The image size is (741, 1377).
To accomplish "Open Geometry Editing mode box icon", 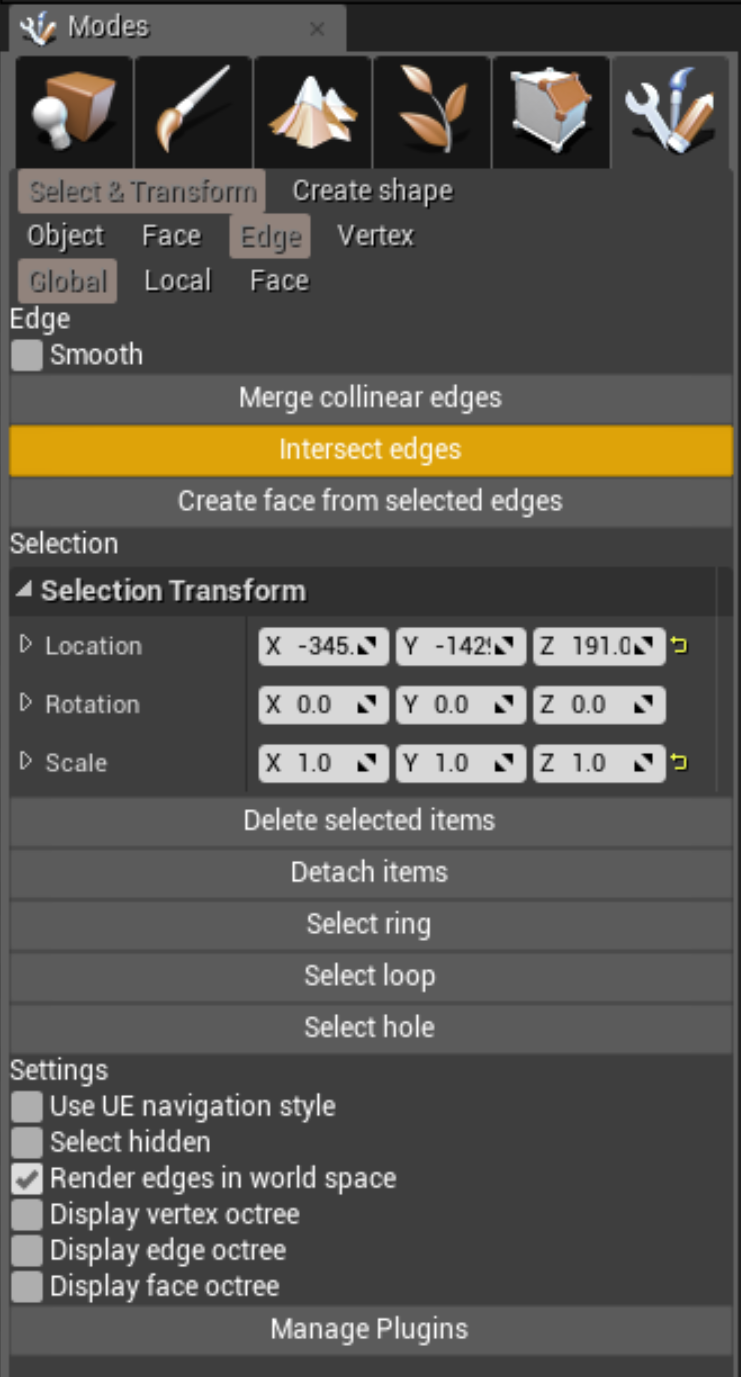I will [x=550, y=112].
